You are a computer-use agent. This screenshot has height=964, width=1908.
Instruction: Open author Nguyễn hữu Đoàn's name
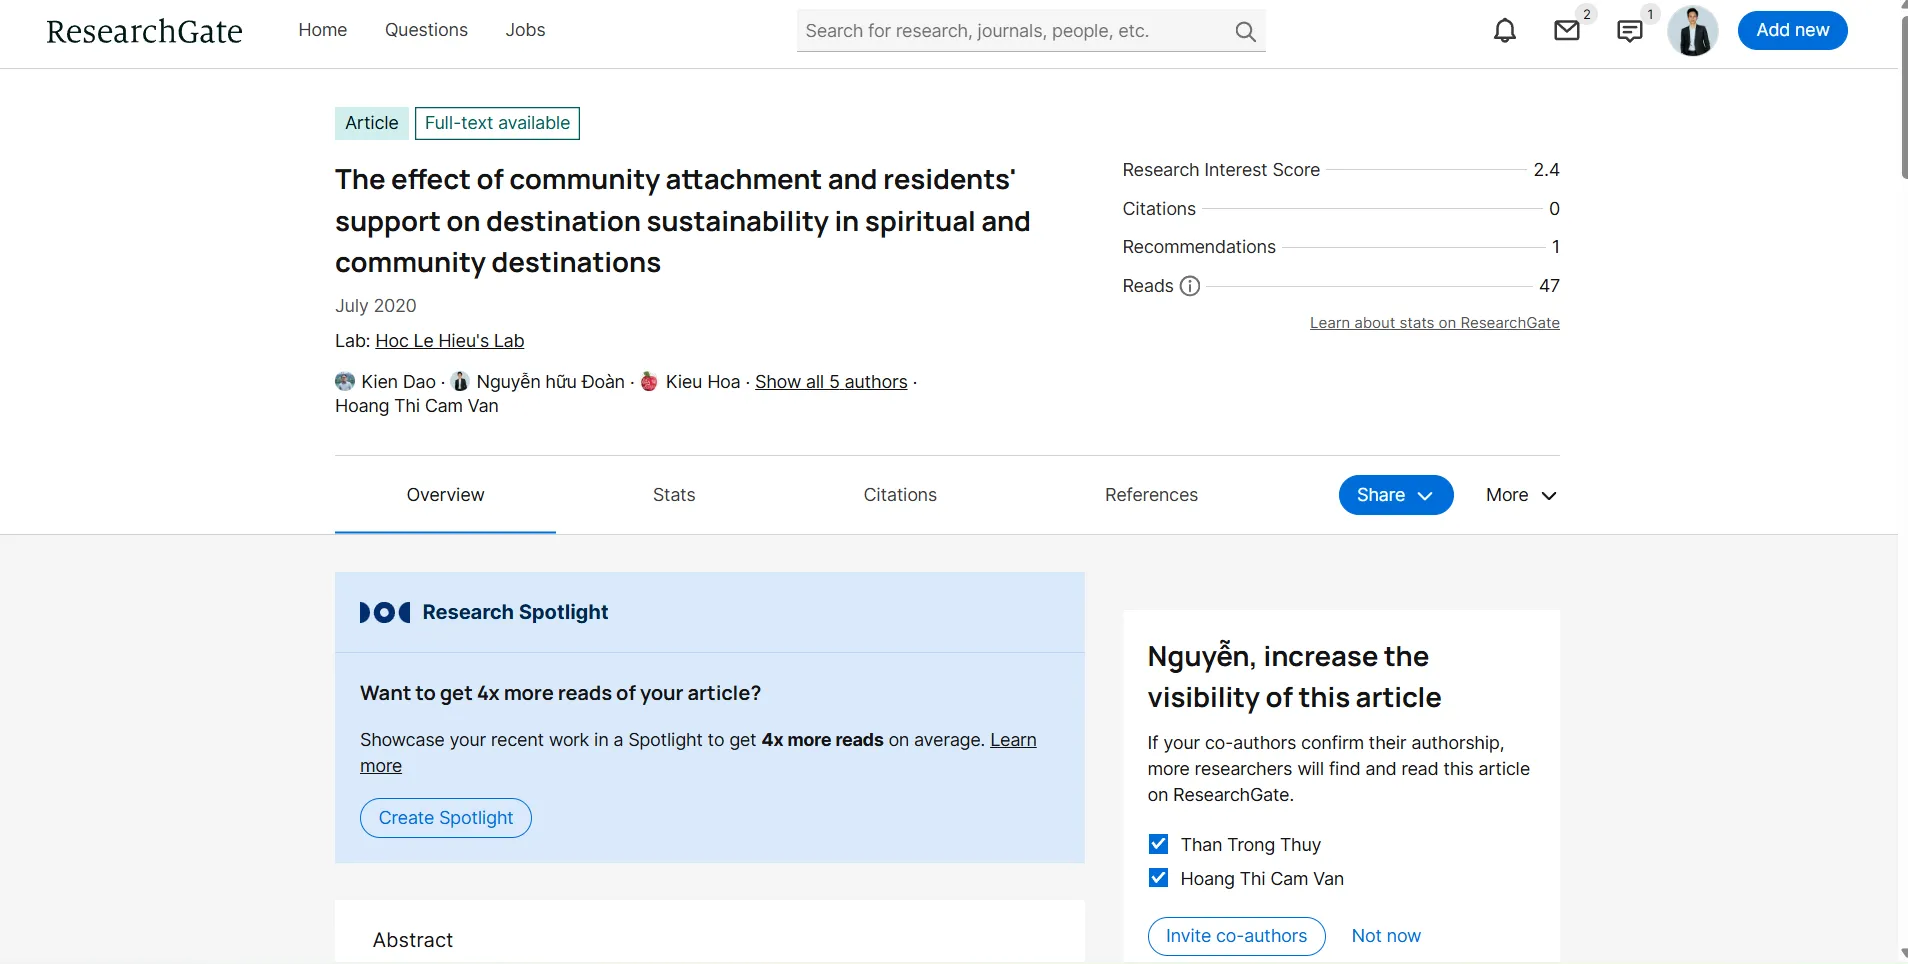pos(550,382)
